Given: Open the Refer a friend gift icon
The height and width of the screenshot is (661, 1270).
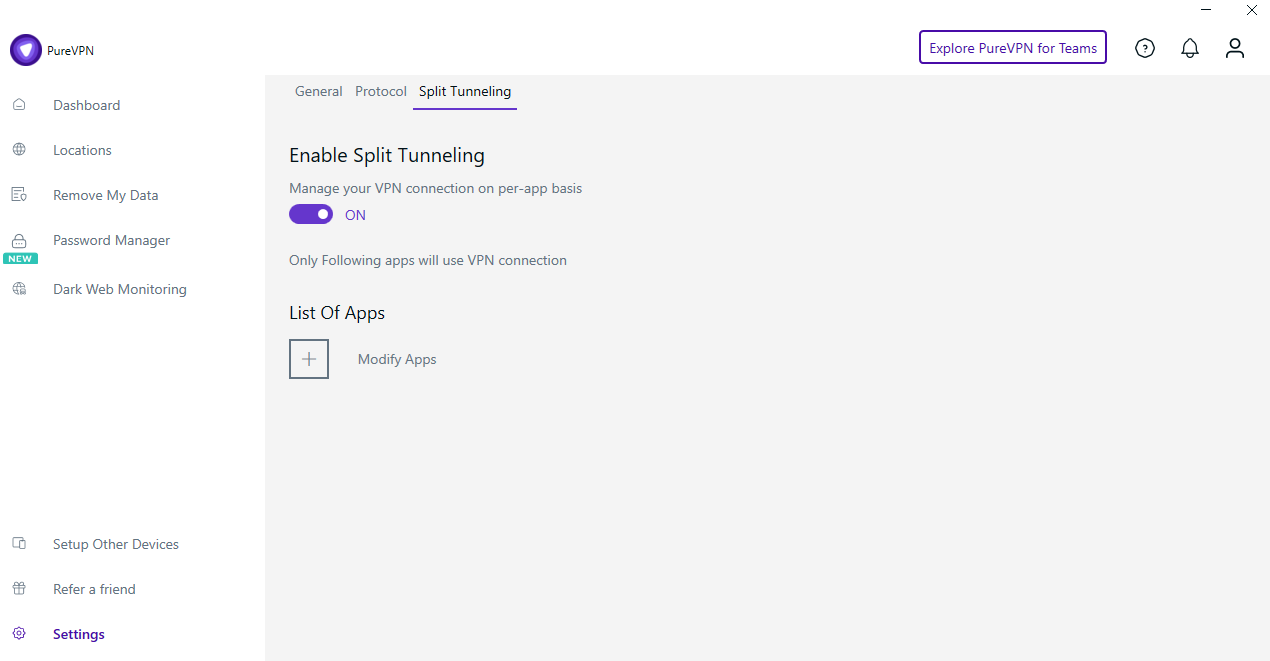Looking at the screenshot, I should [x=19, y=588].
